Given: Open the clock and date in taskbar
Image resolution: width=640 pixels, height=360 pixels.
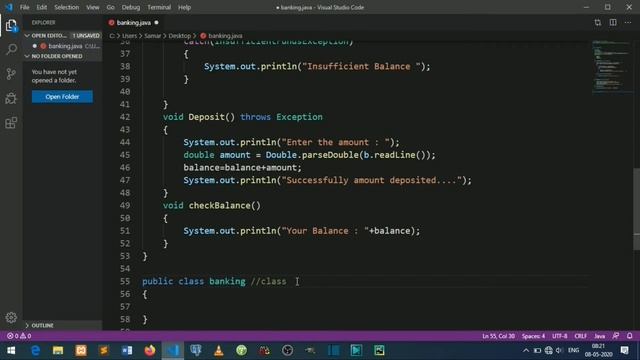Looking at the screenshot, I should coord(598,350).
